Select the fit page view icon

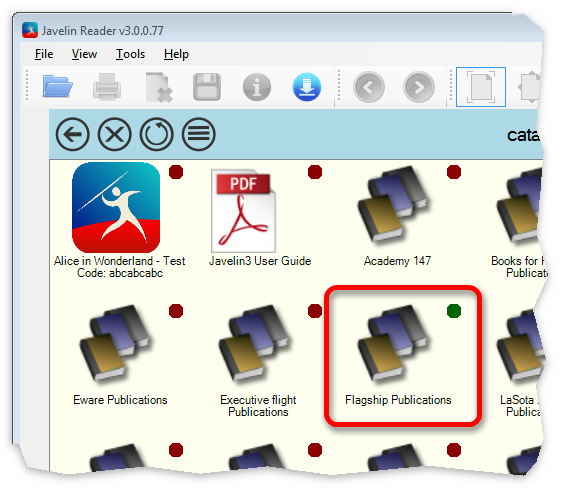(x=481, y=87)
